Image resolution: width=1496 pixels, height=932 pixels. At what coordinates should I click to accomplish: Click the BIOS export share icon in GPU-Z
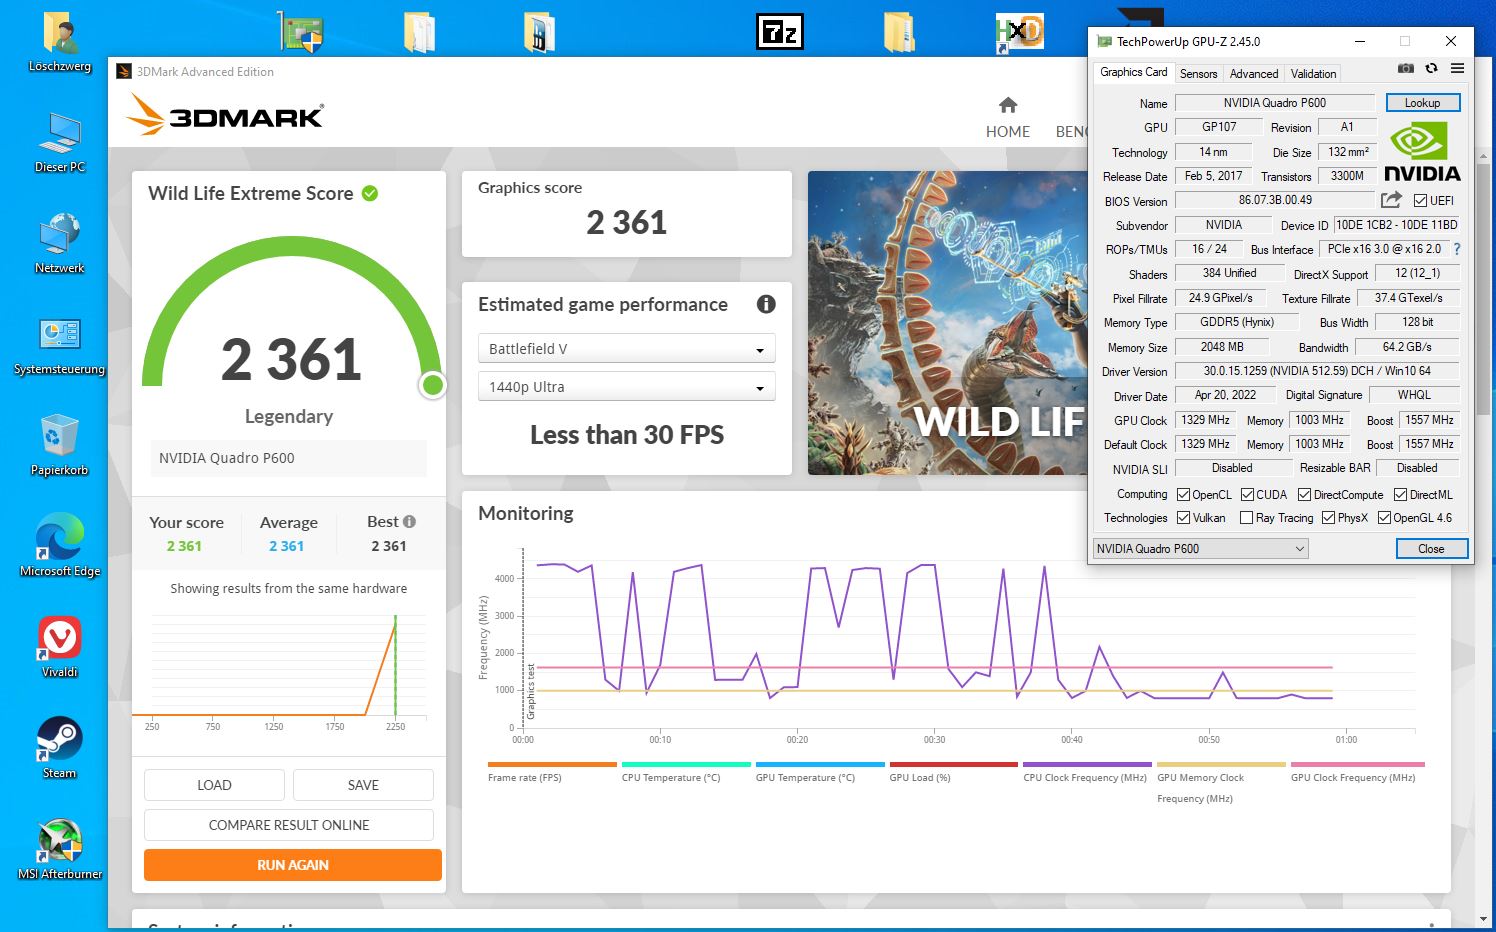coord(1391,200)
